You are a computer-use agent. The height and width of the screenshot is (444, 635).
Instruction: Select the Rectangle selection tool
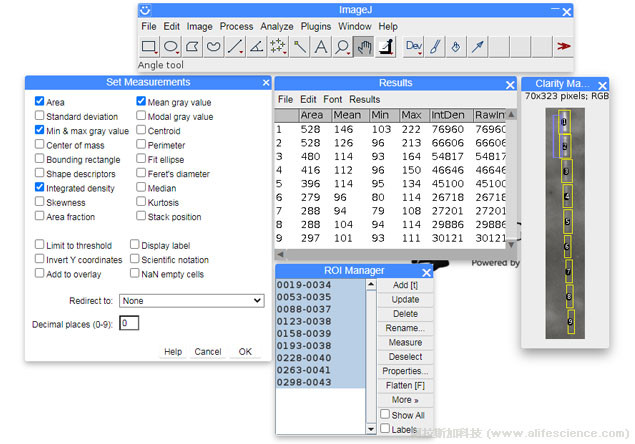coord(149,46)
